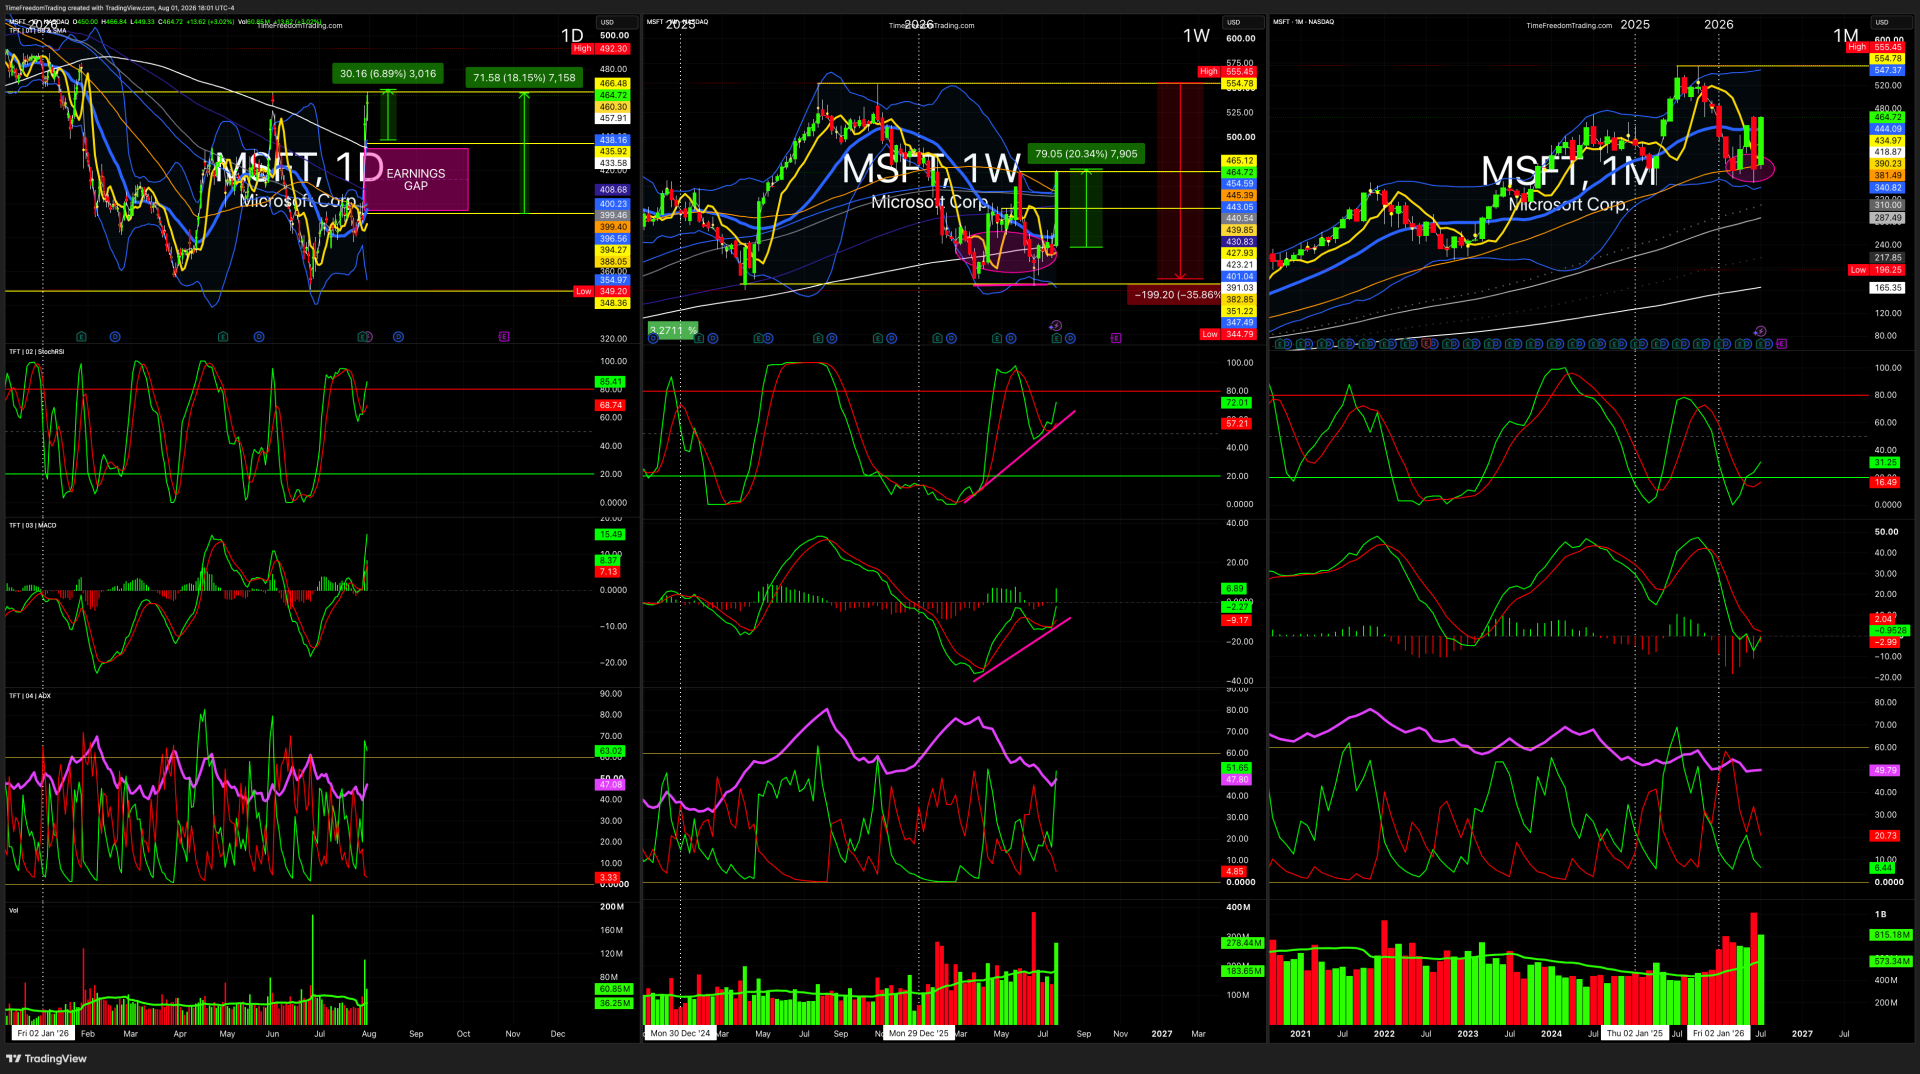
Task: Click the '71.58 (18.15%) 7,158' measurement label
Action: click(x=524, y=78)
